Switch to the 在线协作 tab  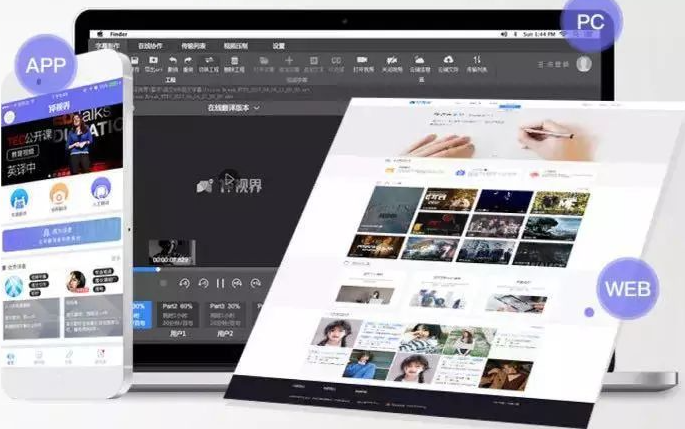coord(150,46)
